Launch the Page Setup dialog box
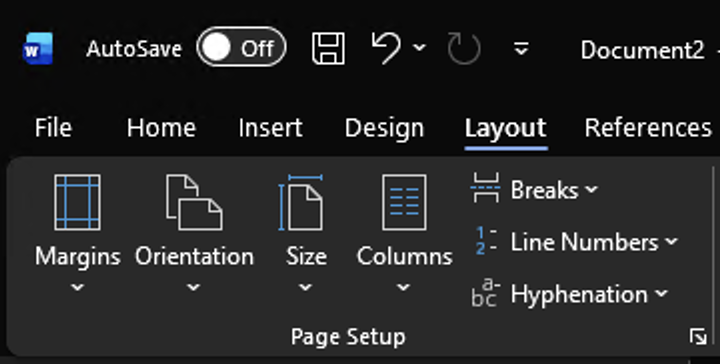This screenshot has height=364, width=720. [698, 337]
